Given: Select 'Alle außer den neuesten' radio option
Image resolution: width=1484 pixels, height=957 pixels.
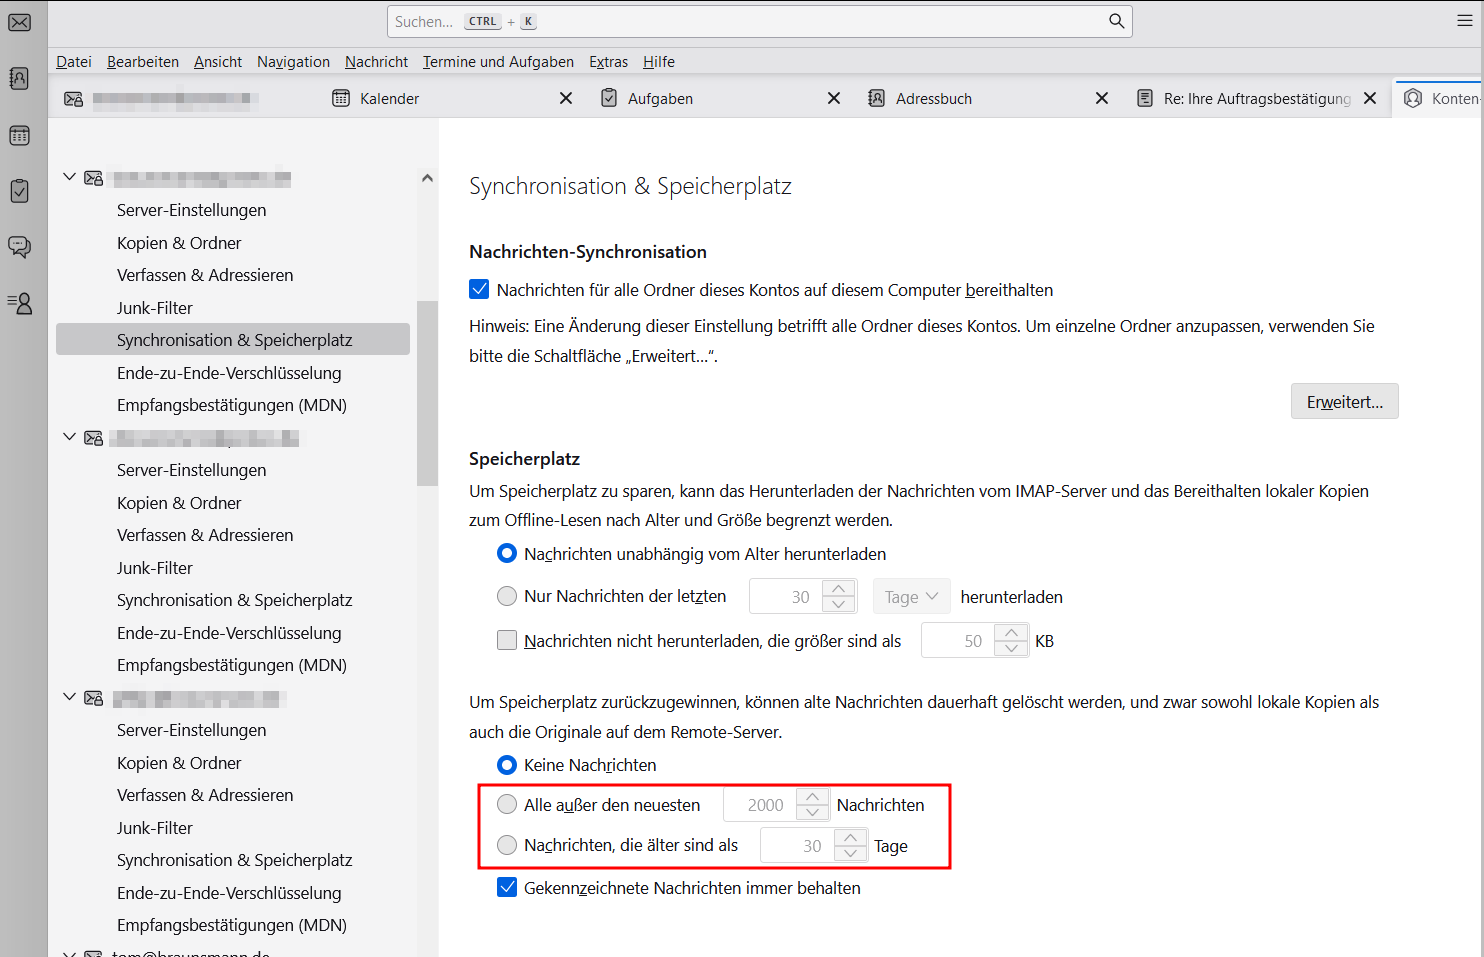Looking at the screenshot, I should (507, 805).
